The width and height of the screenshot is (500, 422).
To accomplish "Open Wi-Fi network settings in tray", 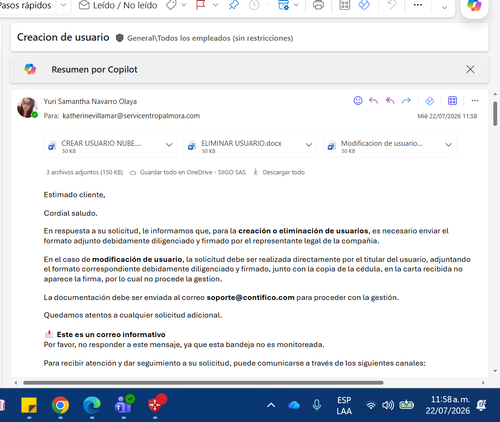I will (x=371, y=405).
